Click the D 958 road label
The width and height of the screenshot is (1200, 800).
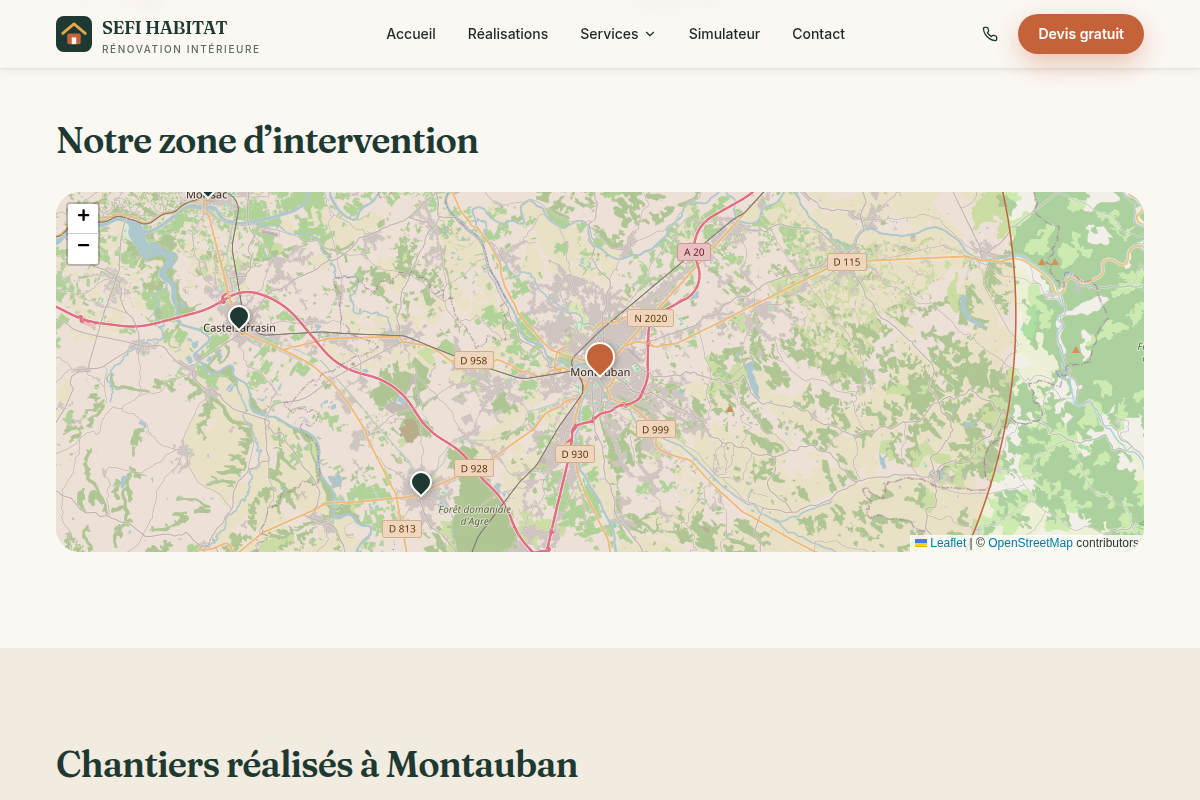pyautogui.click(x=474, y=360)
